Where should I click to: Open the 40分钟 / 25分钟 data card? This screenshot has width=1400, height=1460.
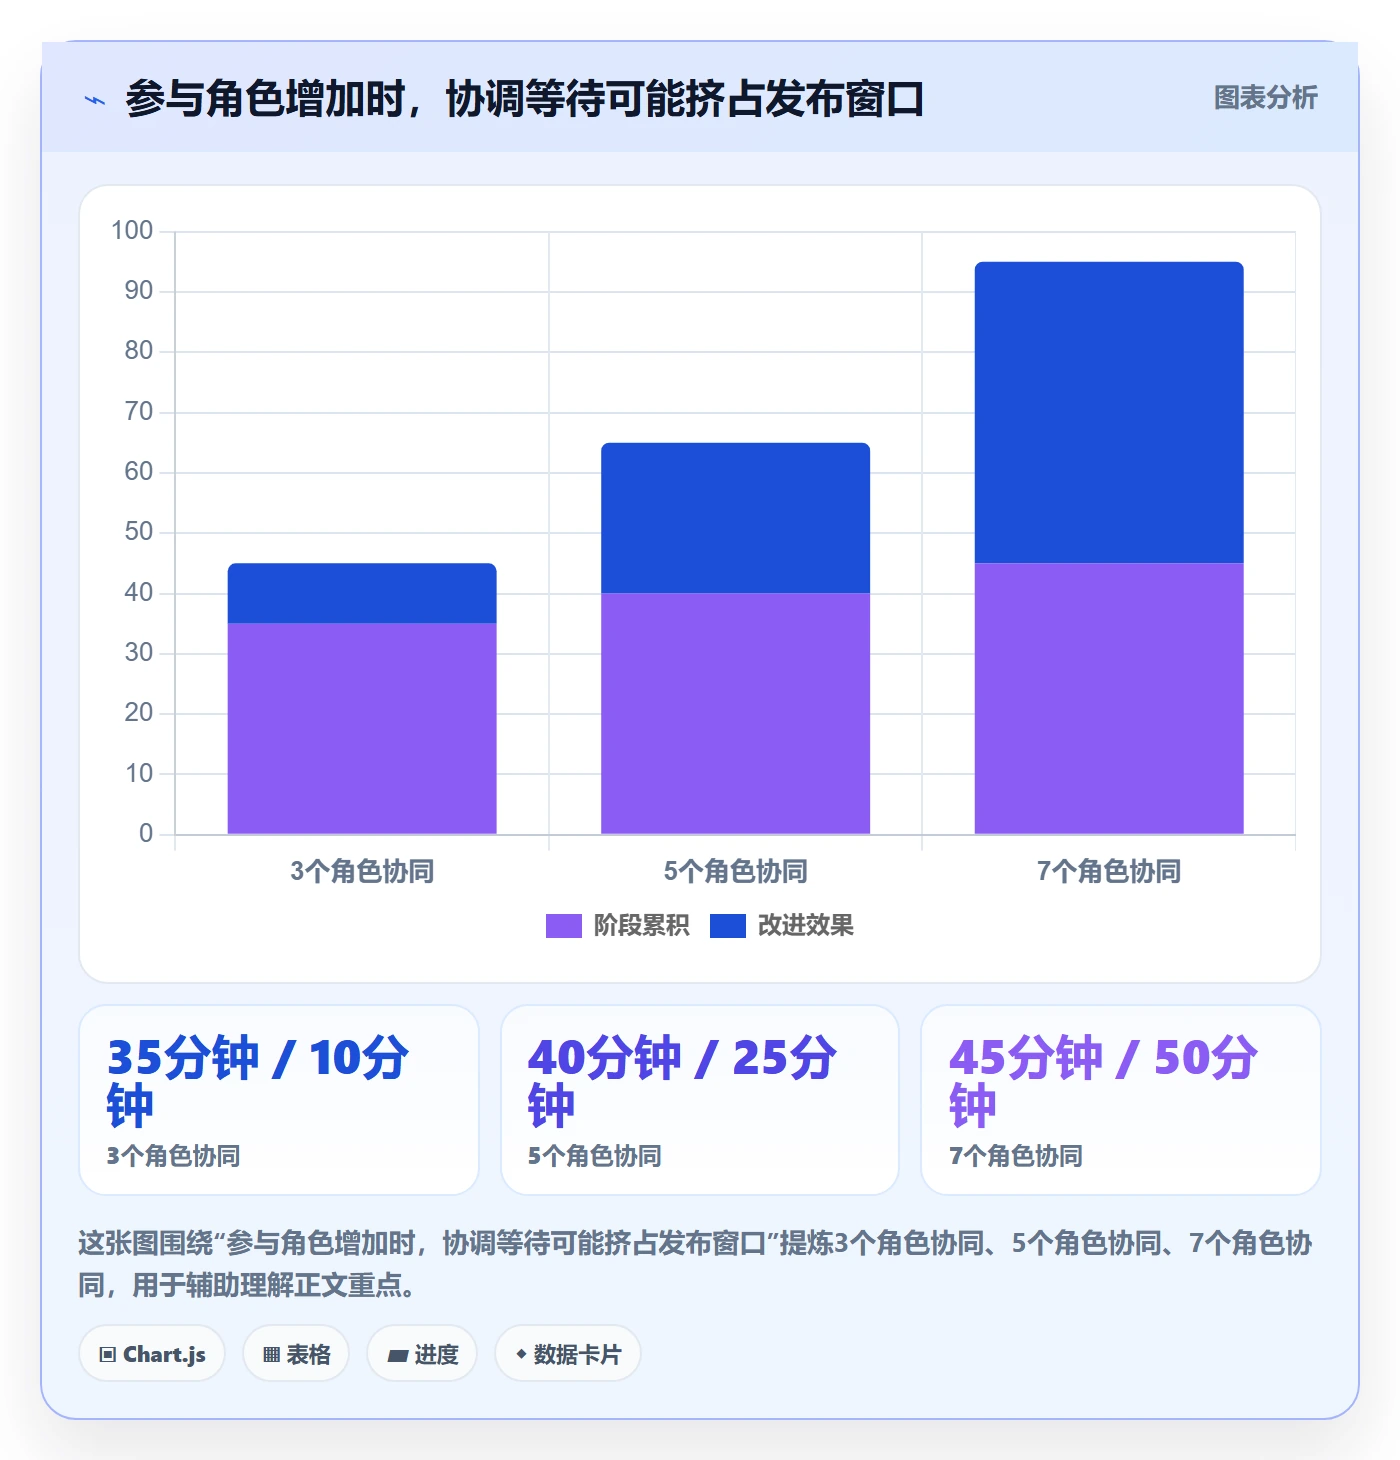click(x=700, y=1100)
